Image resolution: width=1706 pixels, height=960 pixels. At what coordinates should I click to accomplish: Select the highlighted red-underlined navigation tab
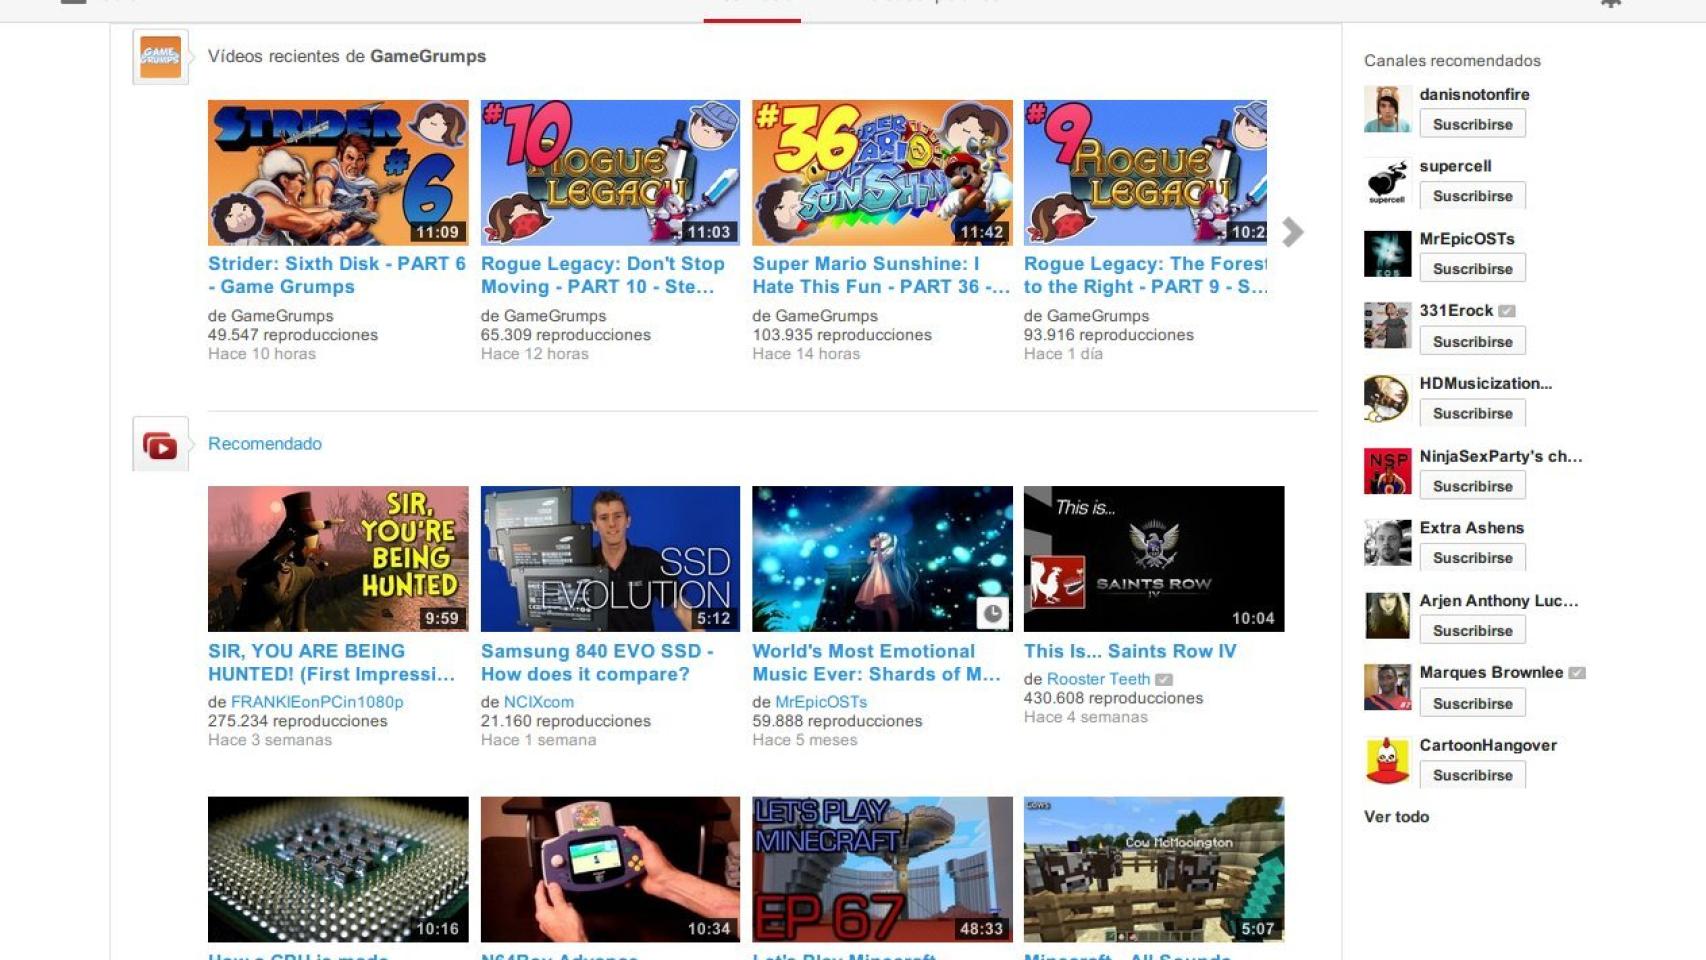pos(752,2)
